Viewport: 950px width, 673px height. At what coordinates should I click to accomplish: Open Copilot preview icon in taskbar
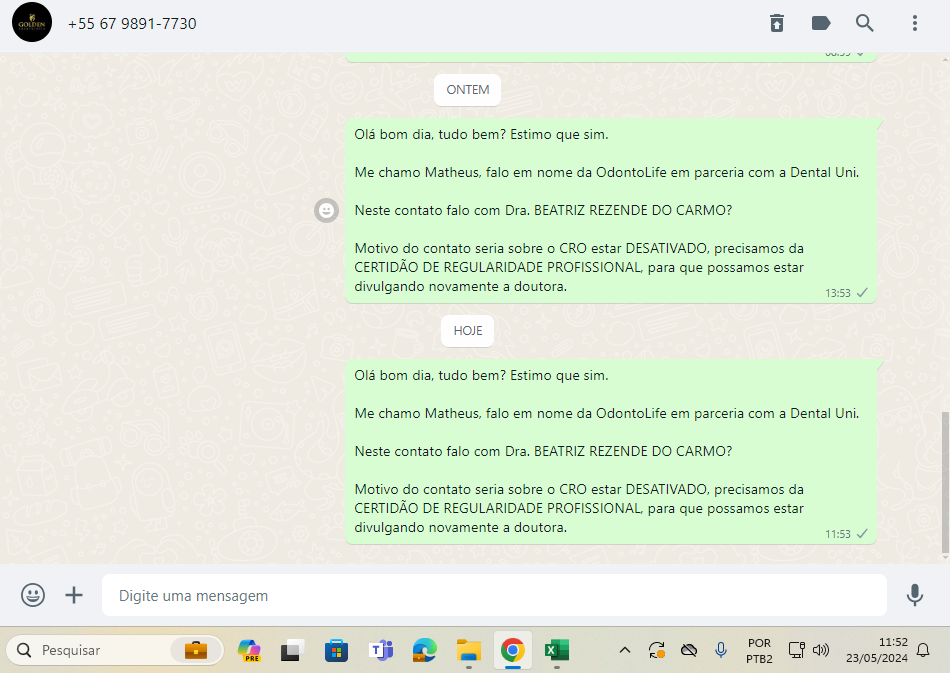[249, 651]
